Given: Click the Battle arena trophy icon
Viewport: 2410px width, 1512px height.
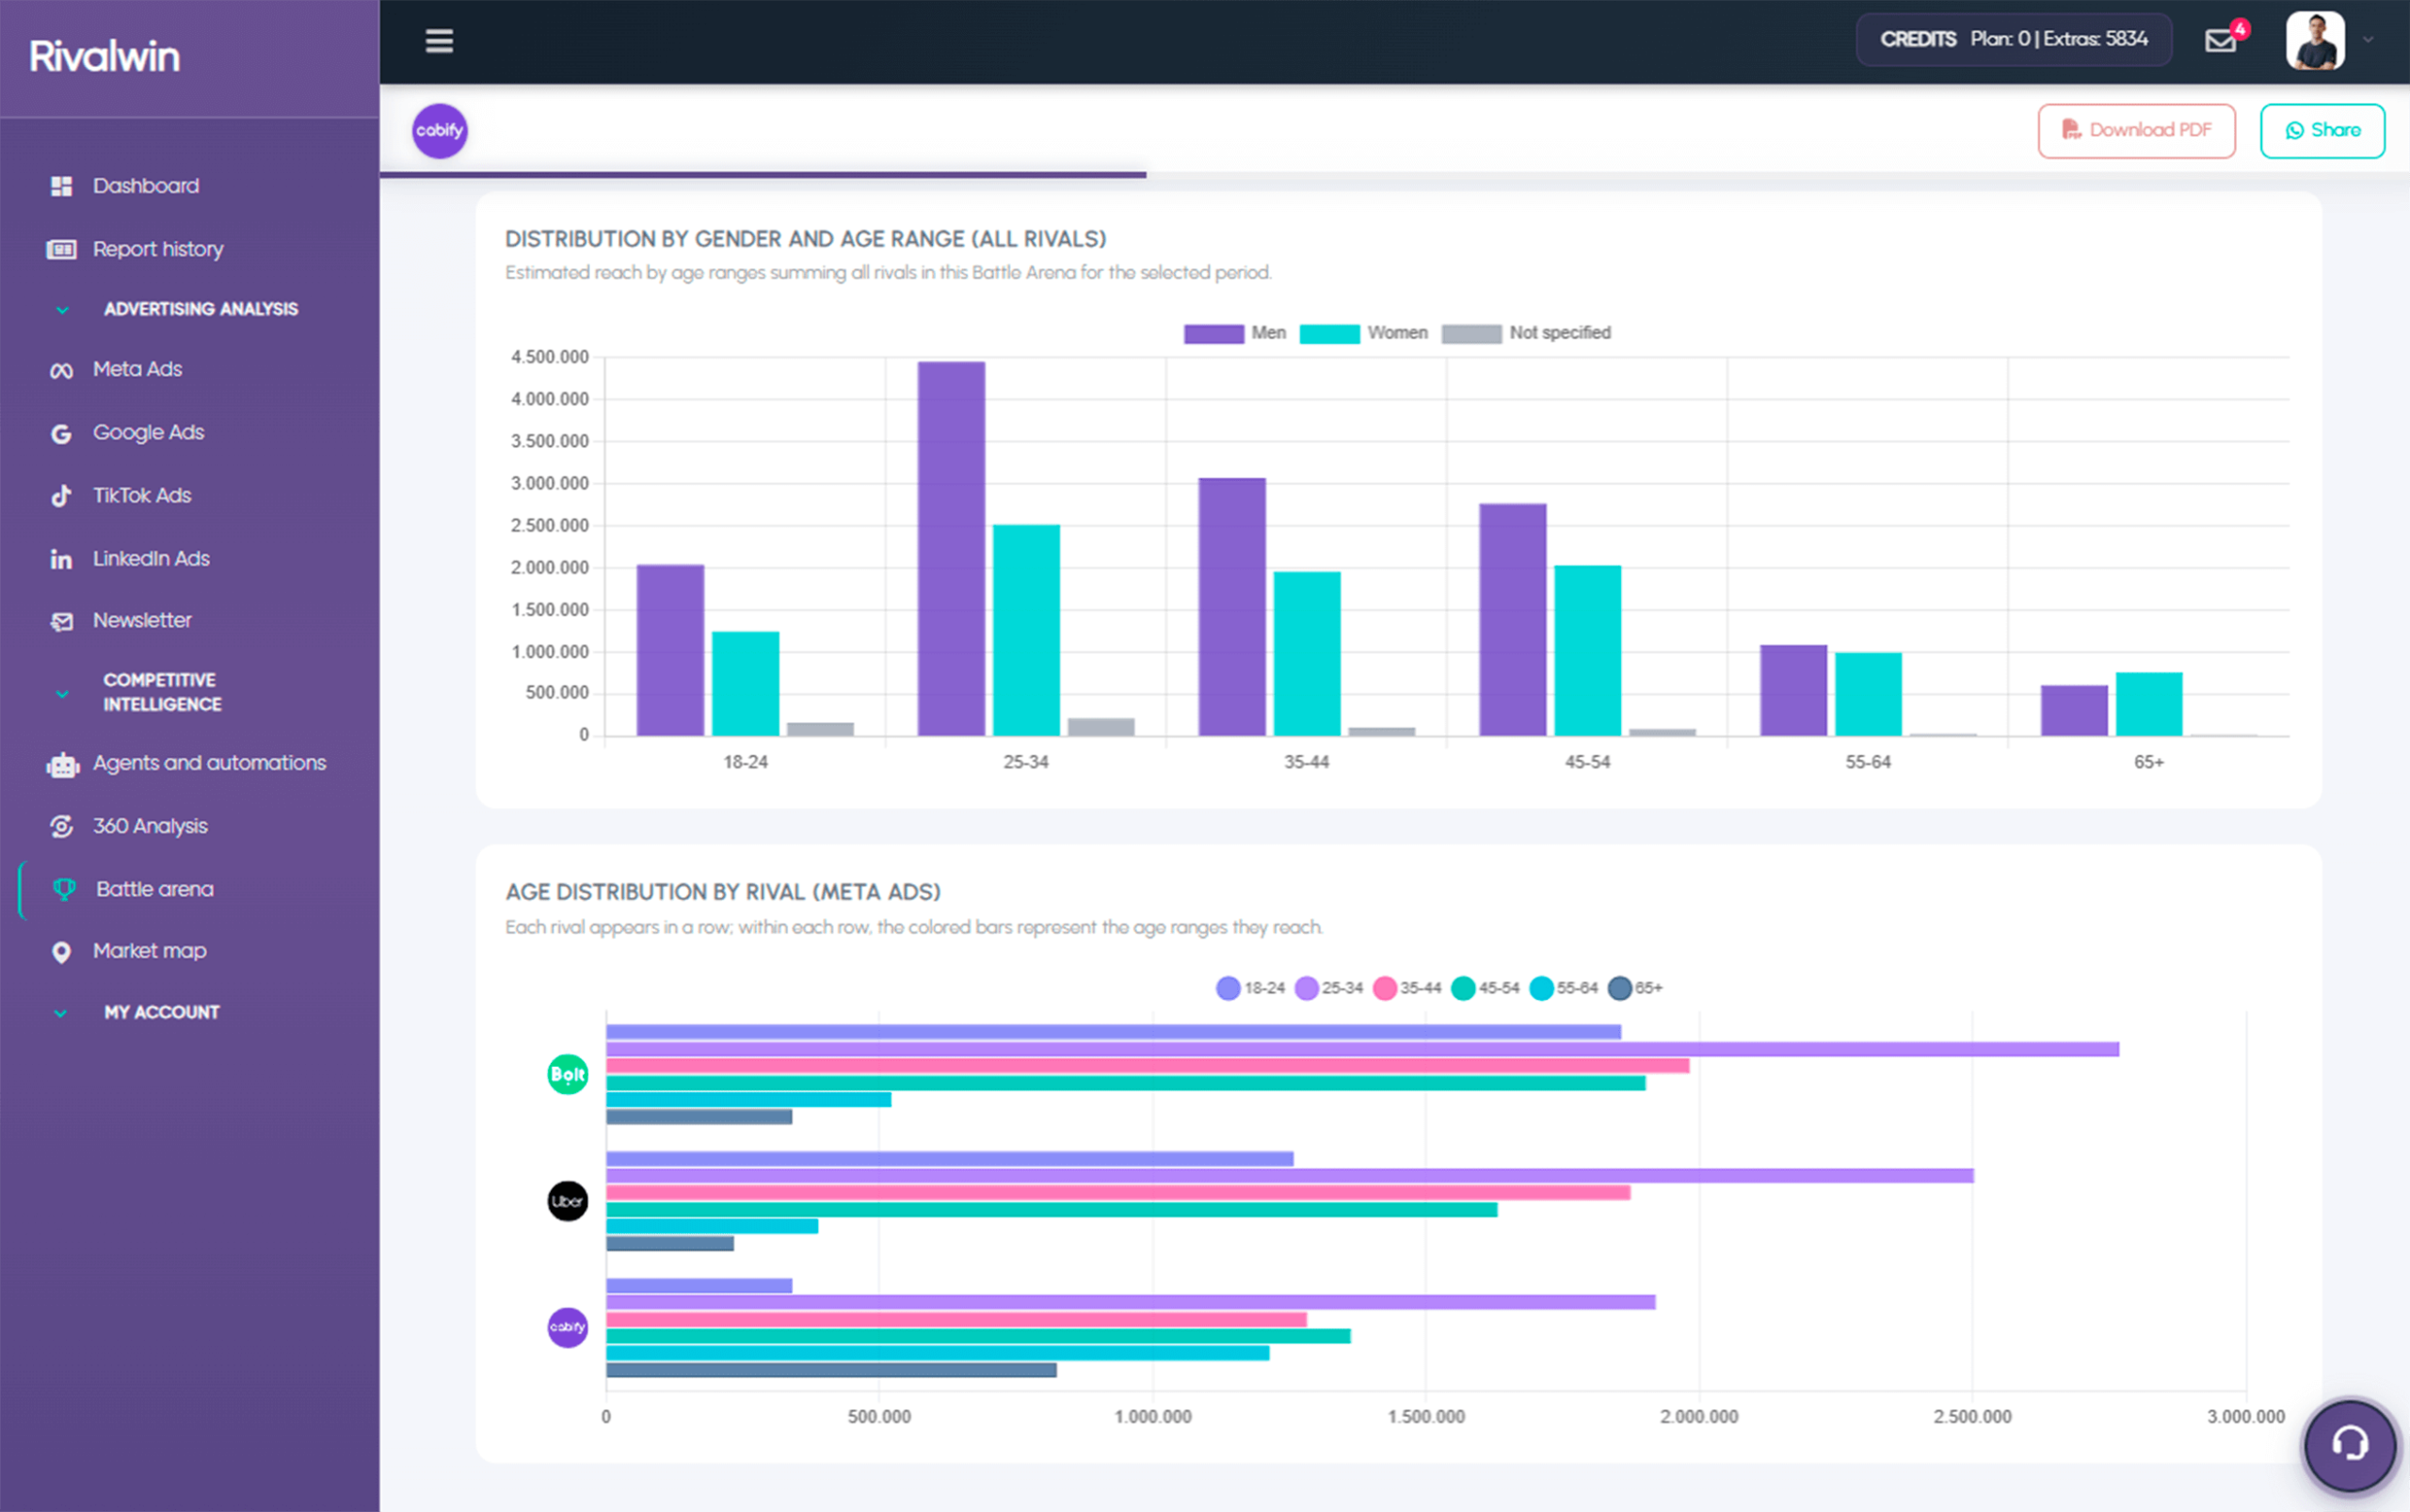Looking at the screenshot, I should (x=64, y=889).
